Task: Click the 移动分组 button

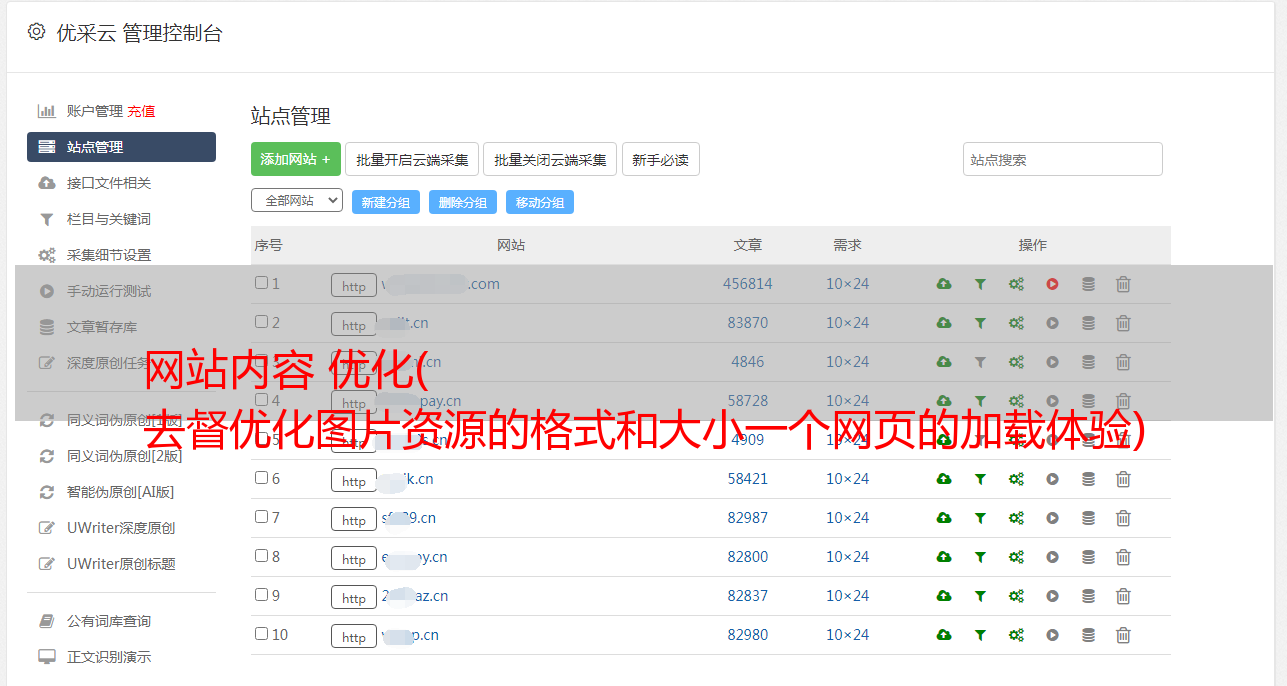Action: click(540, 202)
